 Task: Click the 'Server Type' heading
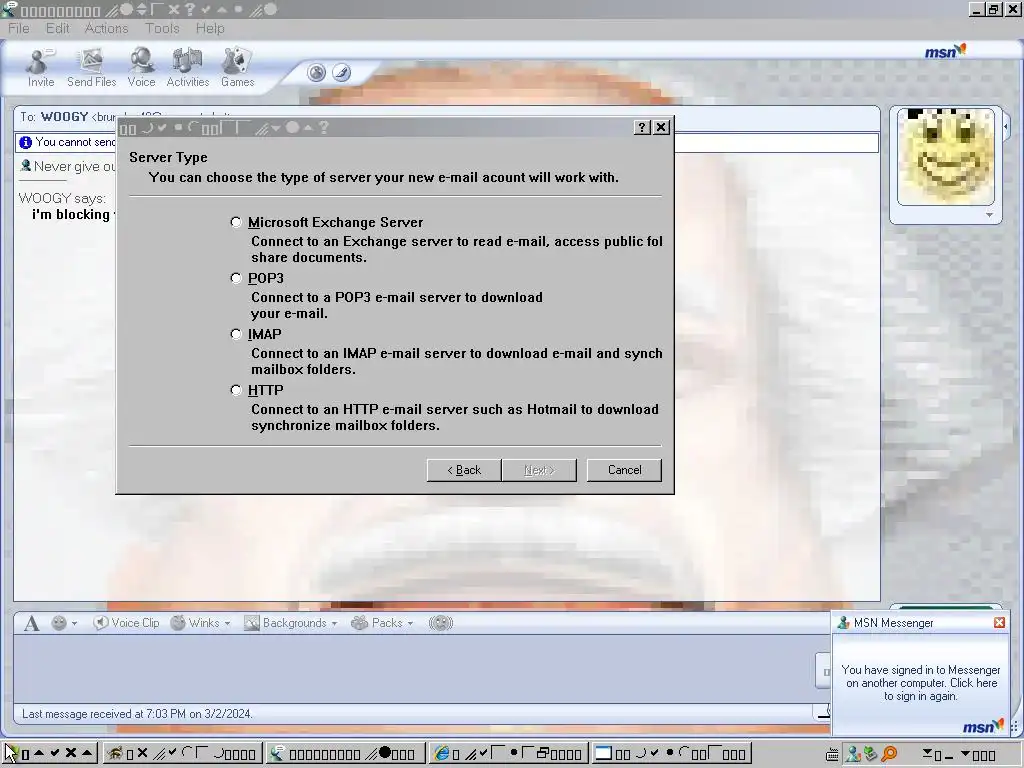coord(168,157)
